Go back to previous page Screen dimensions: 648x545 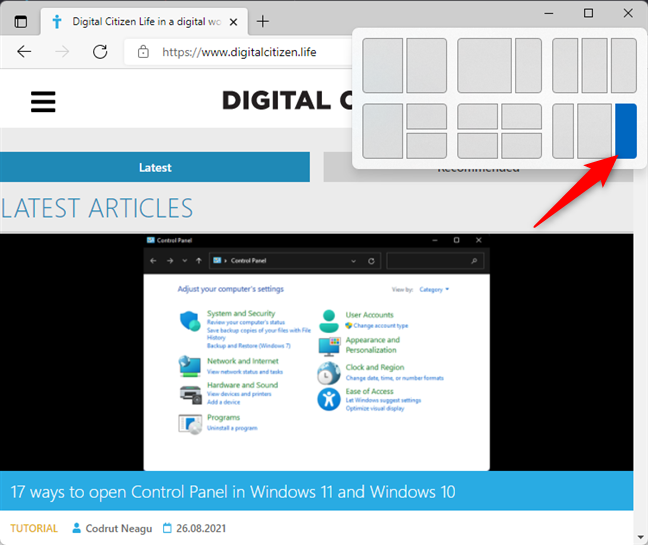[24, 52]
